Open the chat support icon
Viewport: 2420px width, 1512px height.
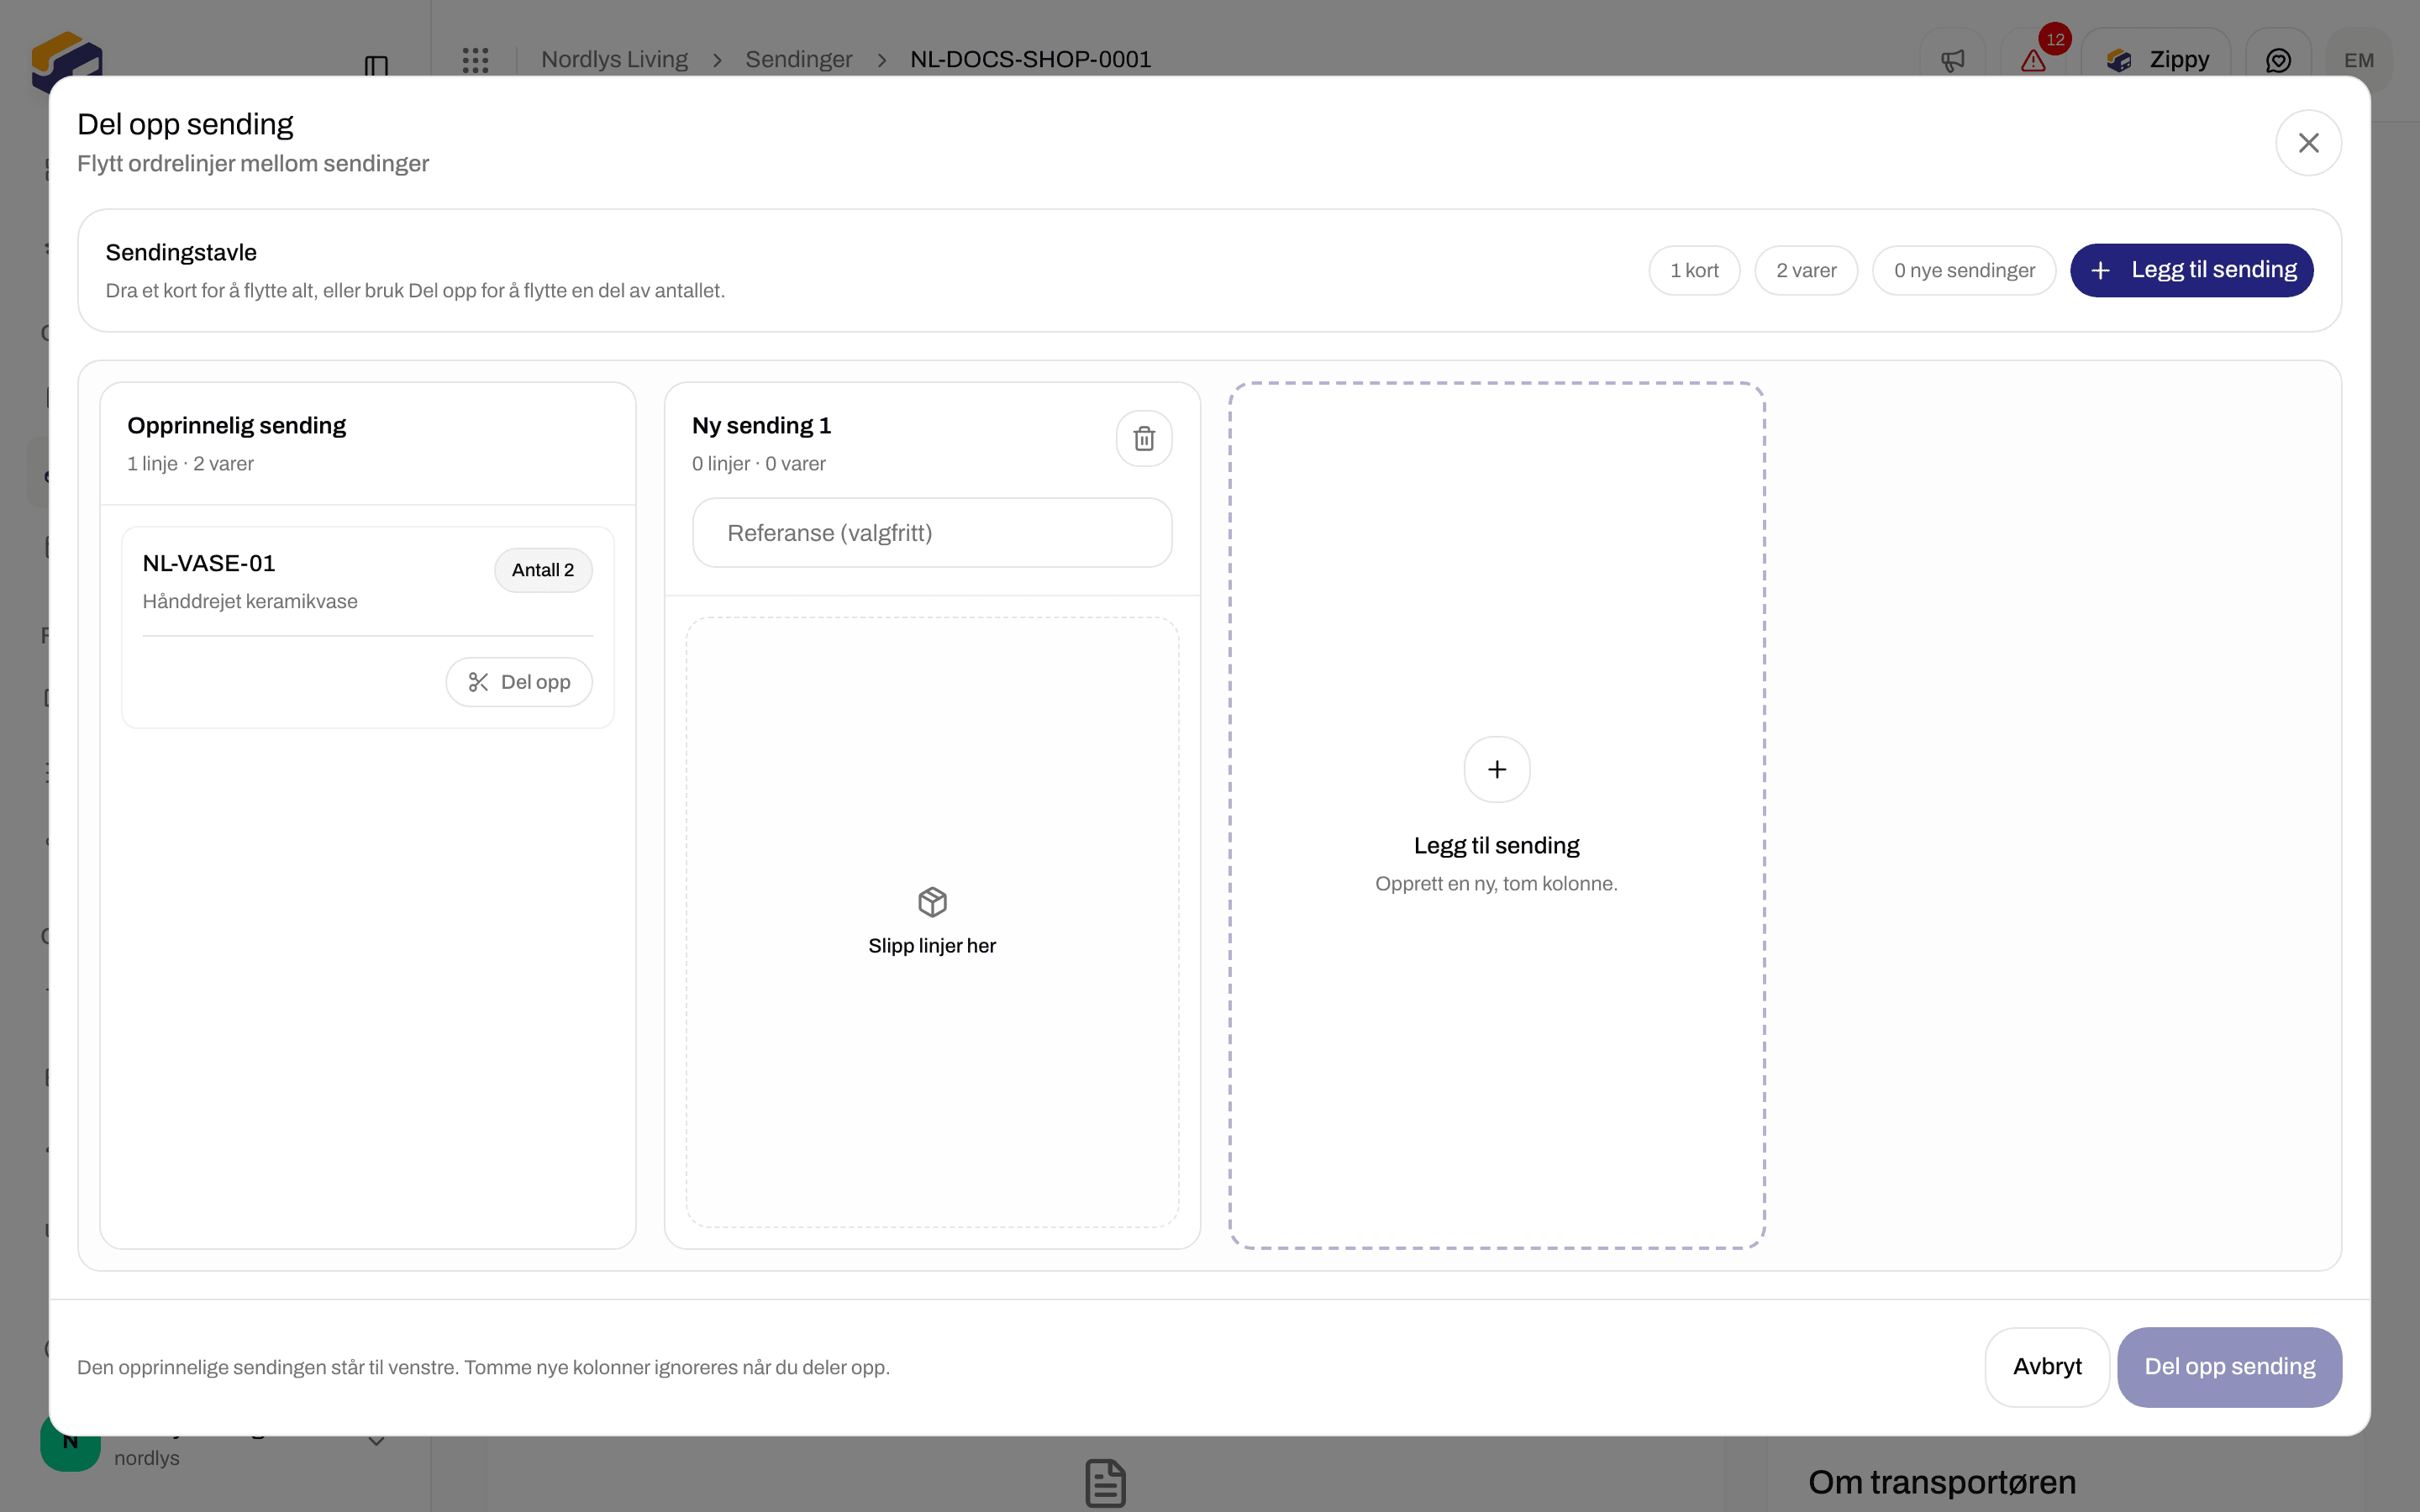[2278, 61]
